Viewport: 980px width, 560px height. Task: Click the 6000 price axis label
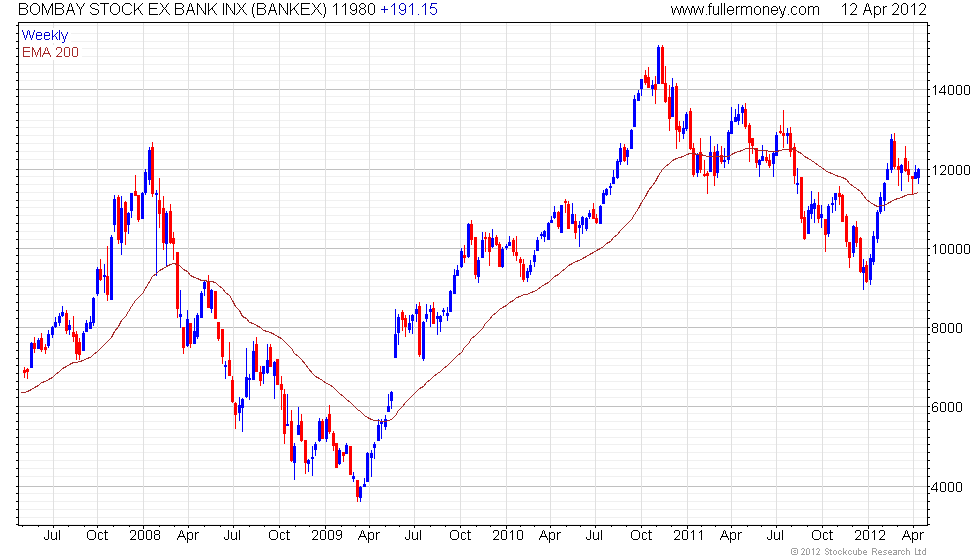(x=947, y=407)
